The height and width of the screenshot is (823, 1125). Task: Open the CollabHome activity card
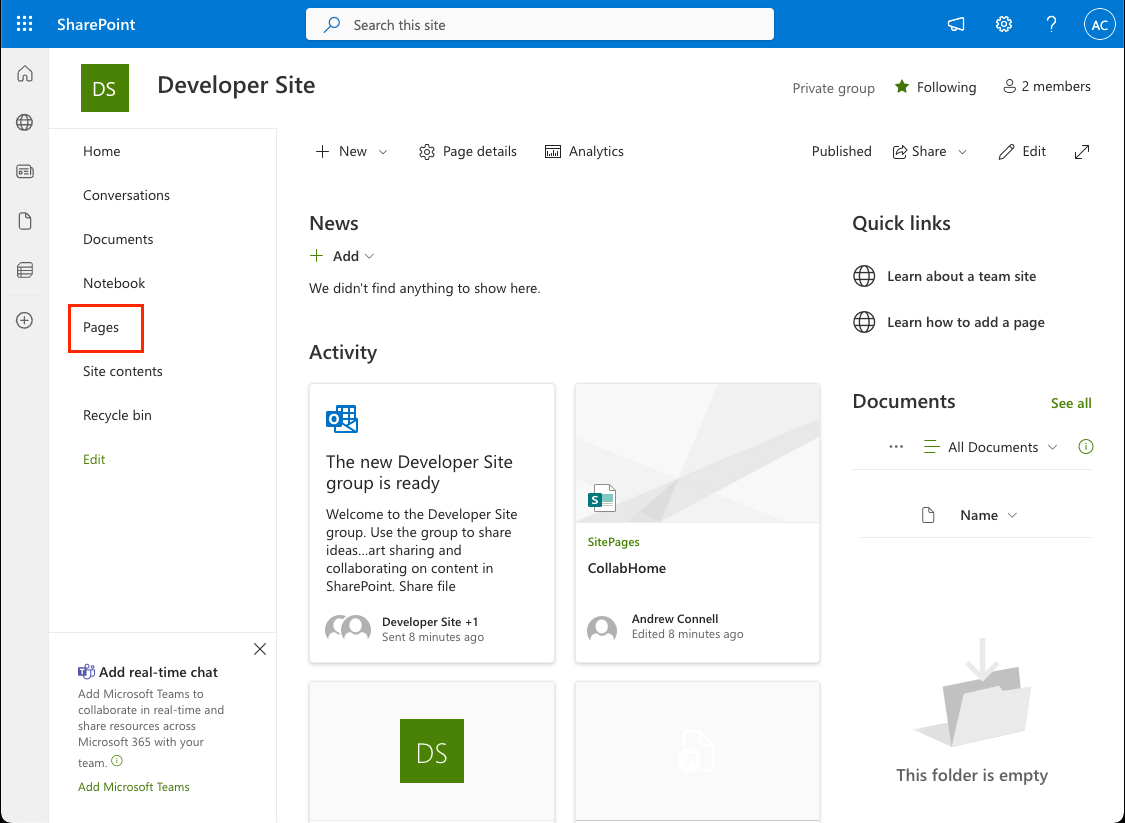697,523
